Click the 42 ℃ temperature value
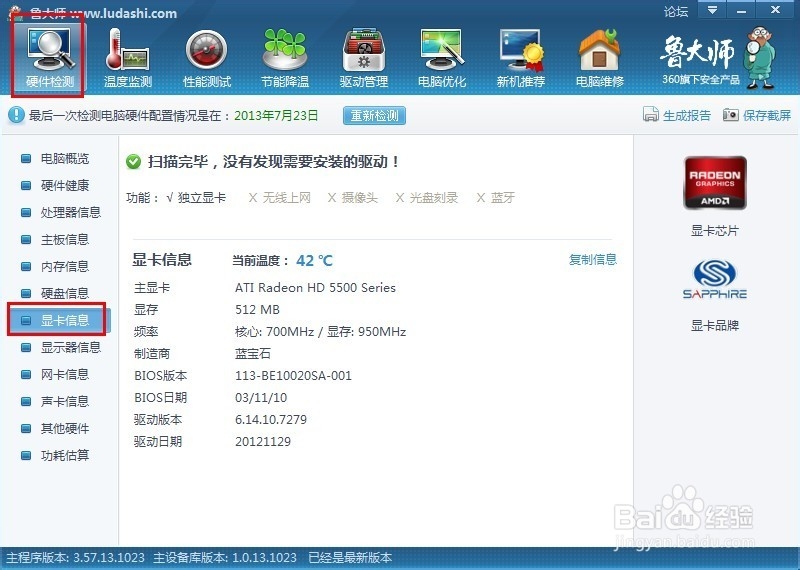 (x=314, y=261)
